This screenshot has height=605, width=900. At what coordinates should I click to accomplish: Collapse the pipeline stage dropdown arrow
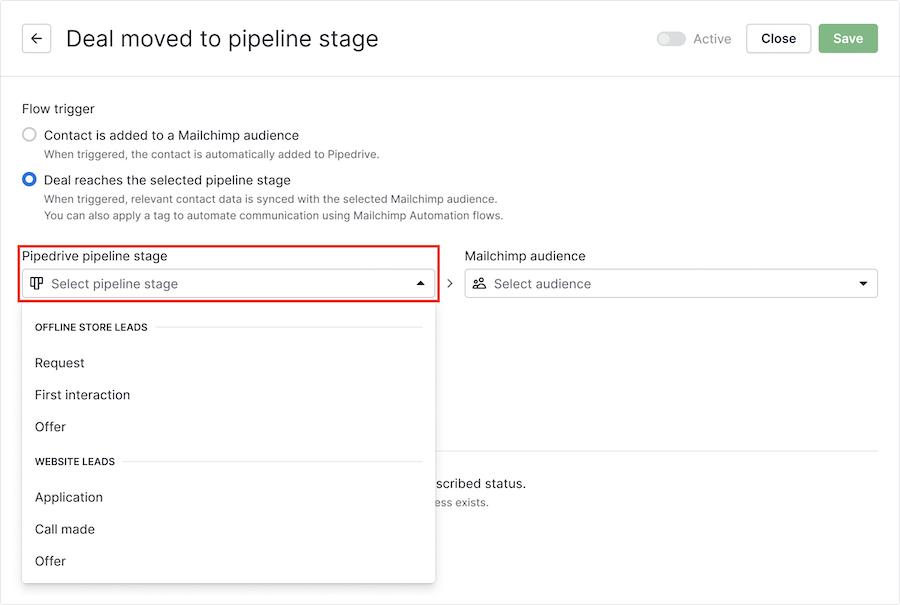tap(420, 283)
